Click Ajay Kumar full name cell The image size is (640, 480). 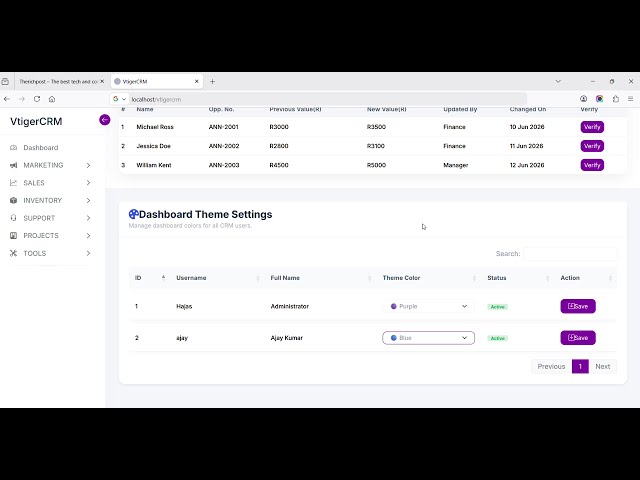[x=287, y=338]
